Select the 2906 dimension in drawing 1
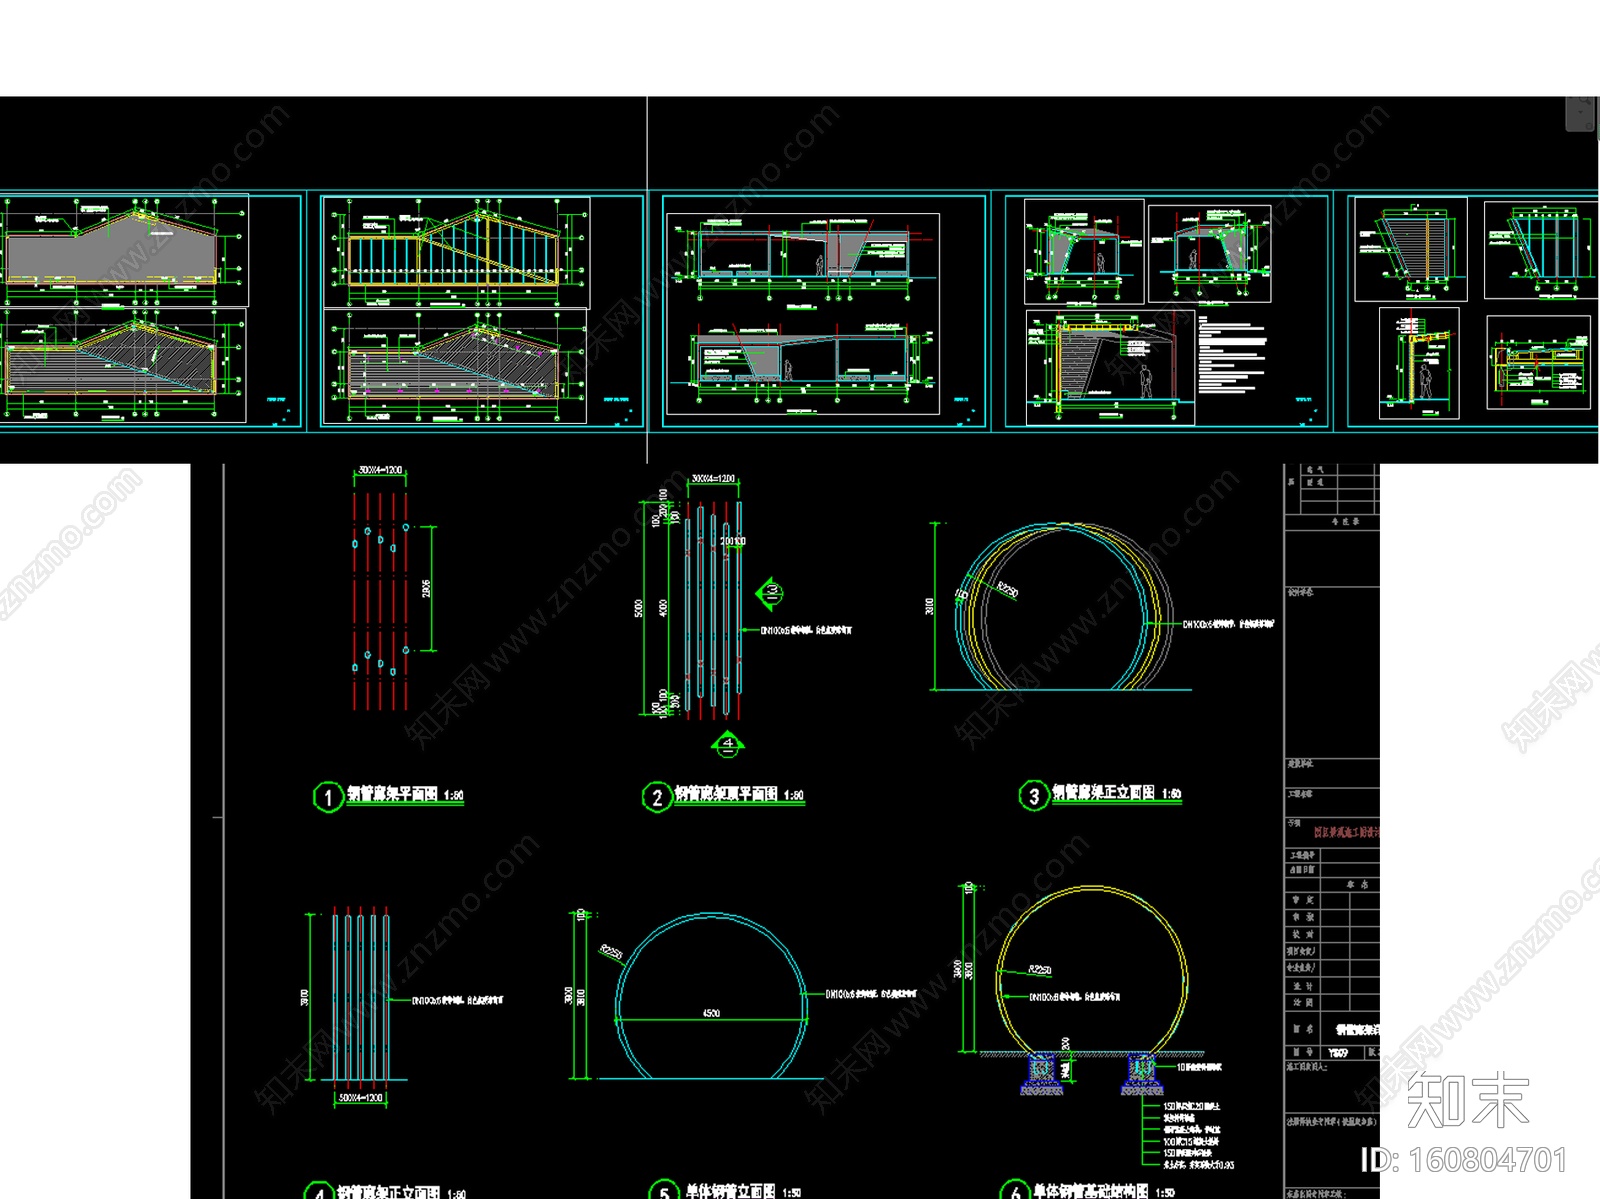This screenshot has width=1600, height=1199. [427, 589]
